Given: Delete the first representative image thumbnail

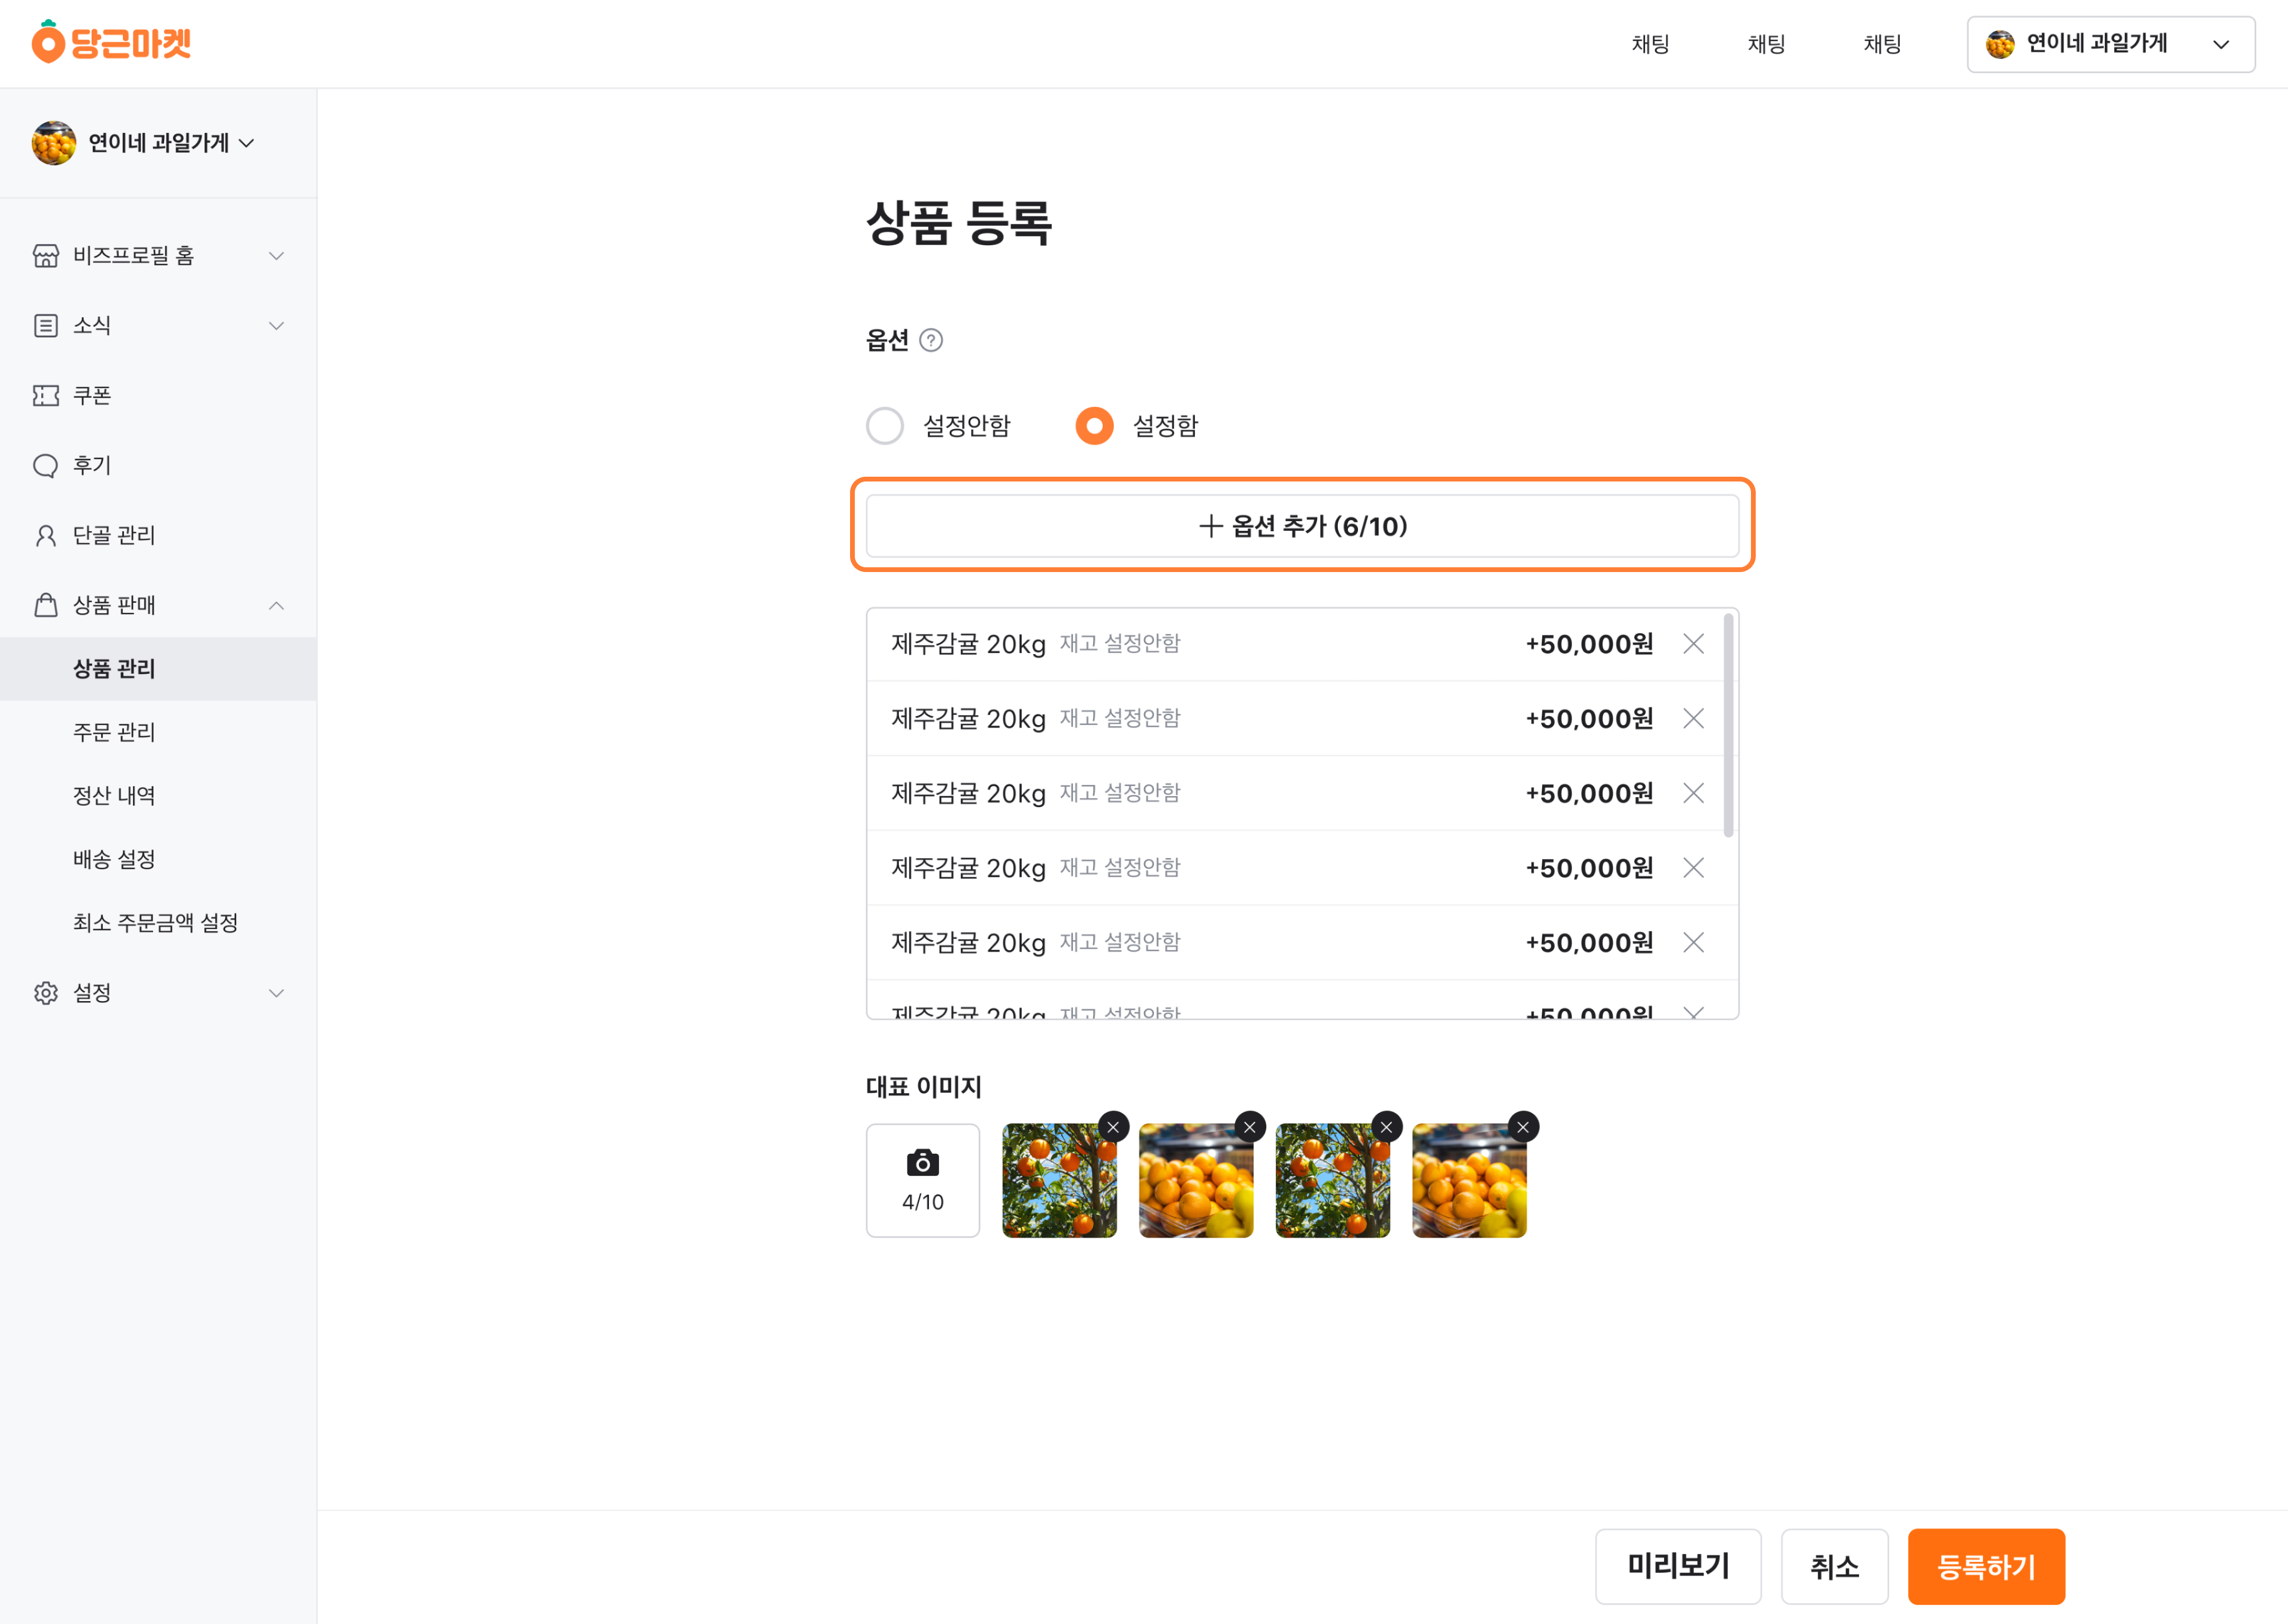Looking at the screenshot, I should point(1113,1127).
